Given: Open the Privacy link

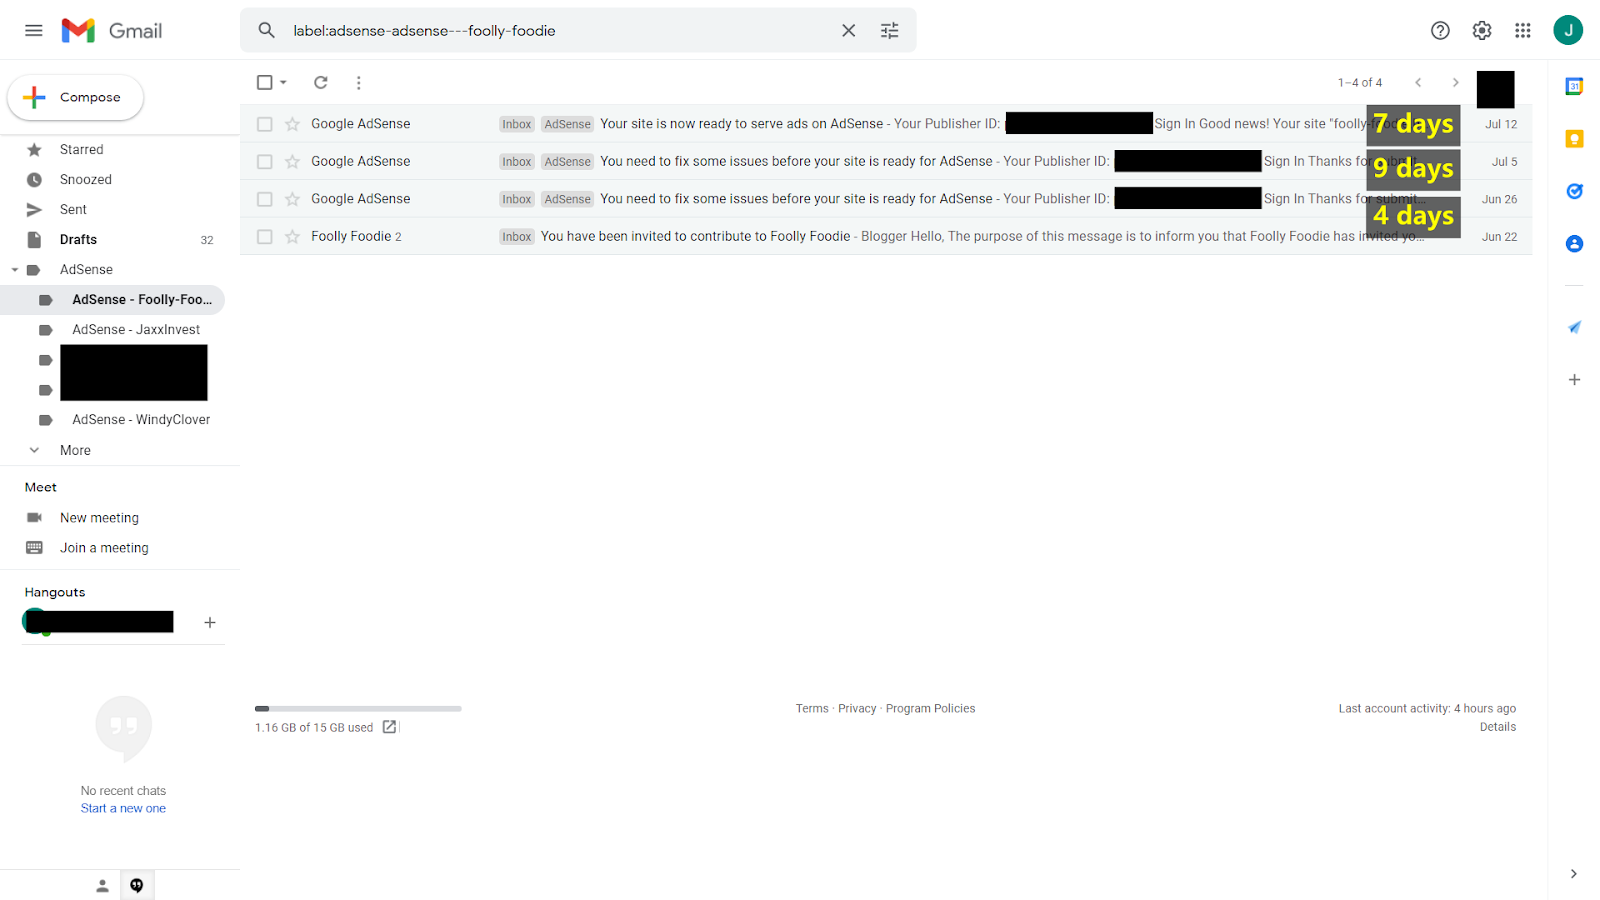Looking at the screenshot, I should pos(857,708).
